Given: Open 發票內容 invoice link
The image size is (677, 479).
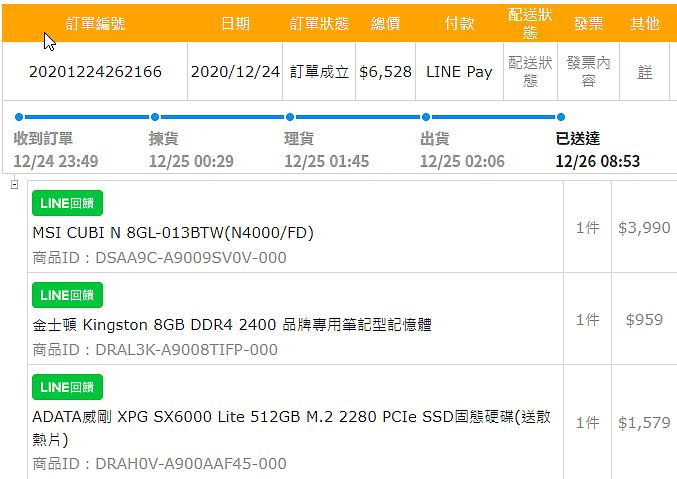Looking at the screenshot, I should point(588,71).
